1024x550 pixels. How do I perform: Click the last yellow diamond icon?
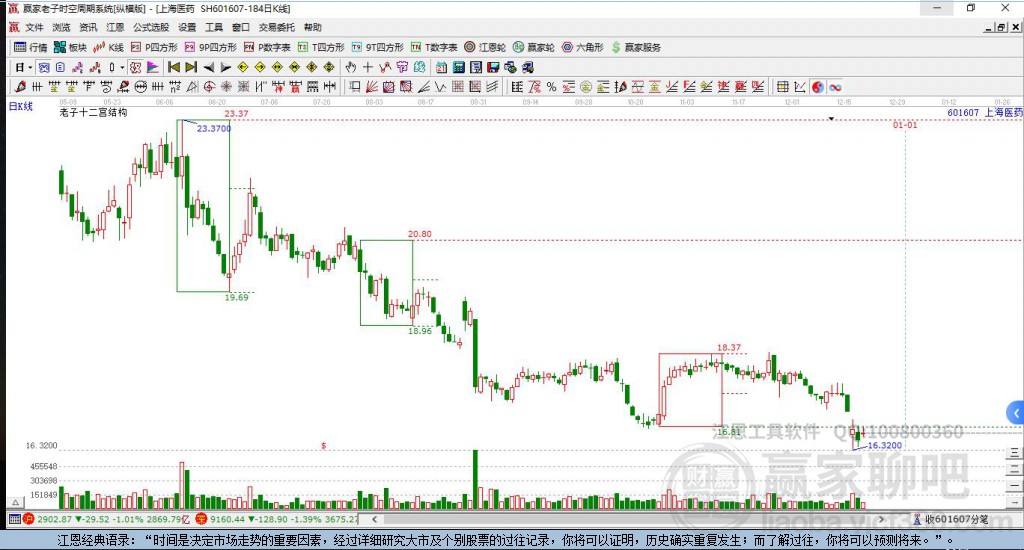329,67
